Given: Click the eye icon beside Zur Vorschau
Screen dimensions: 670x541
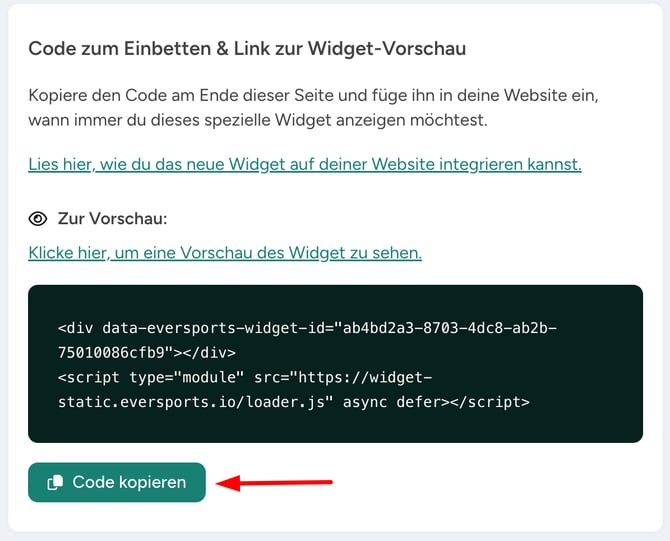Looking at the screenshot, I should pos(38,218).
